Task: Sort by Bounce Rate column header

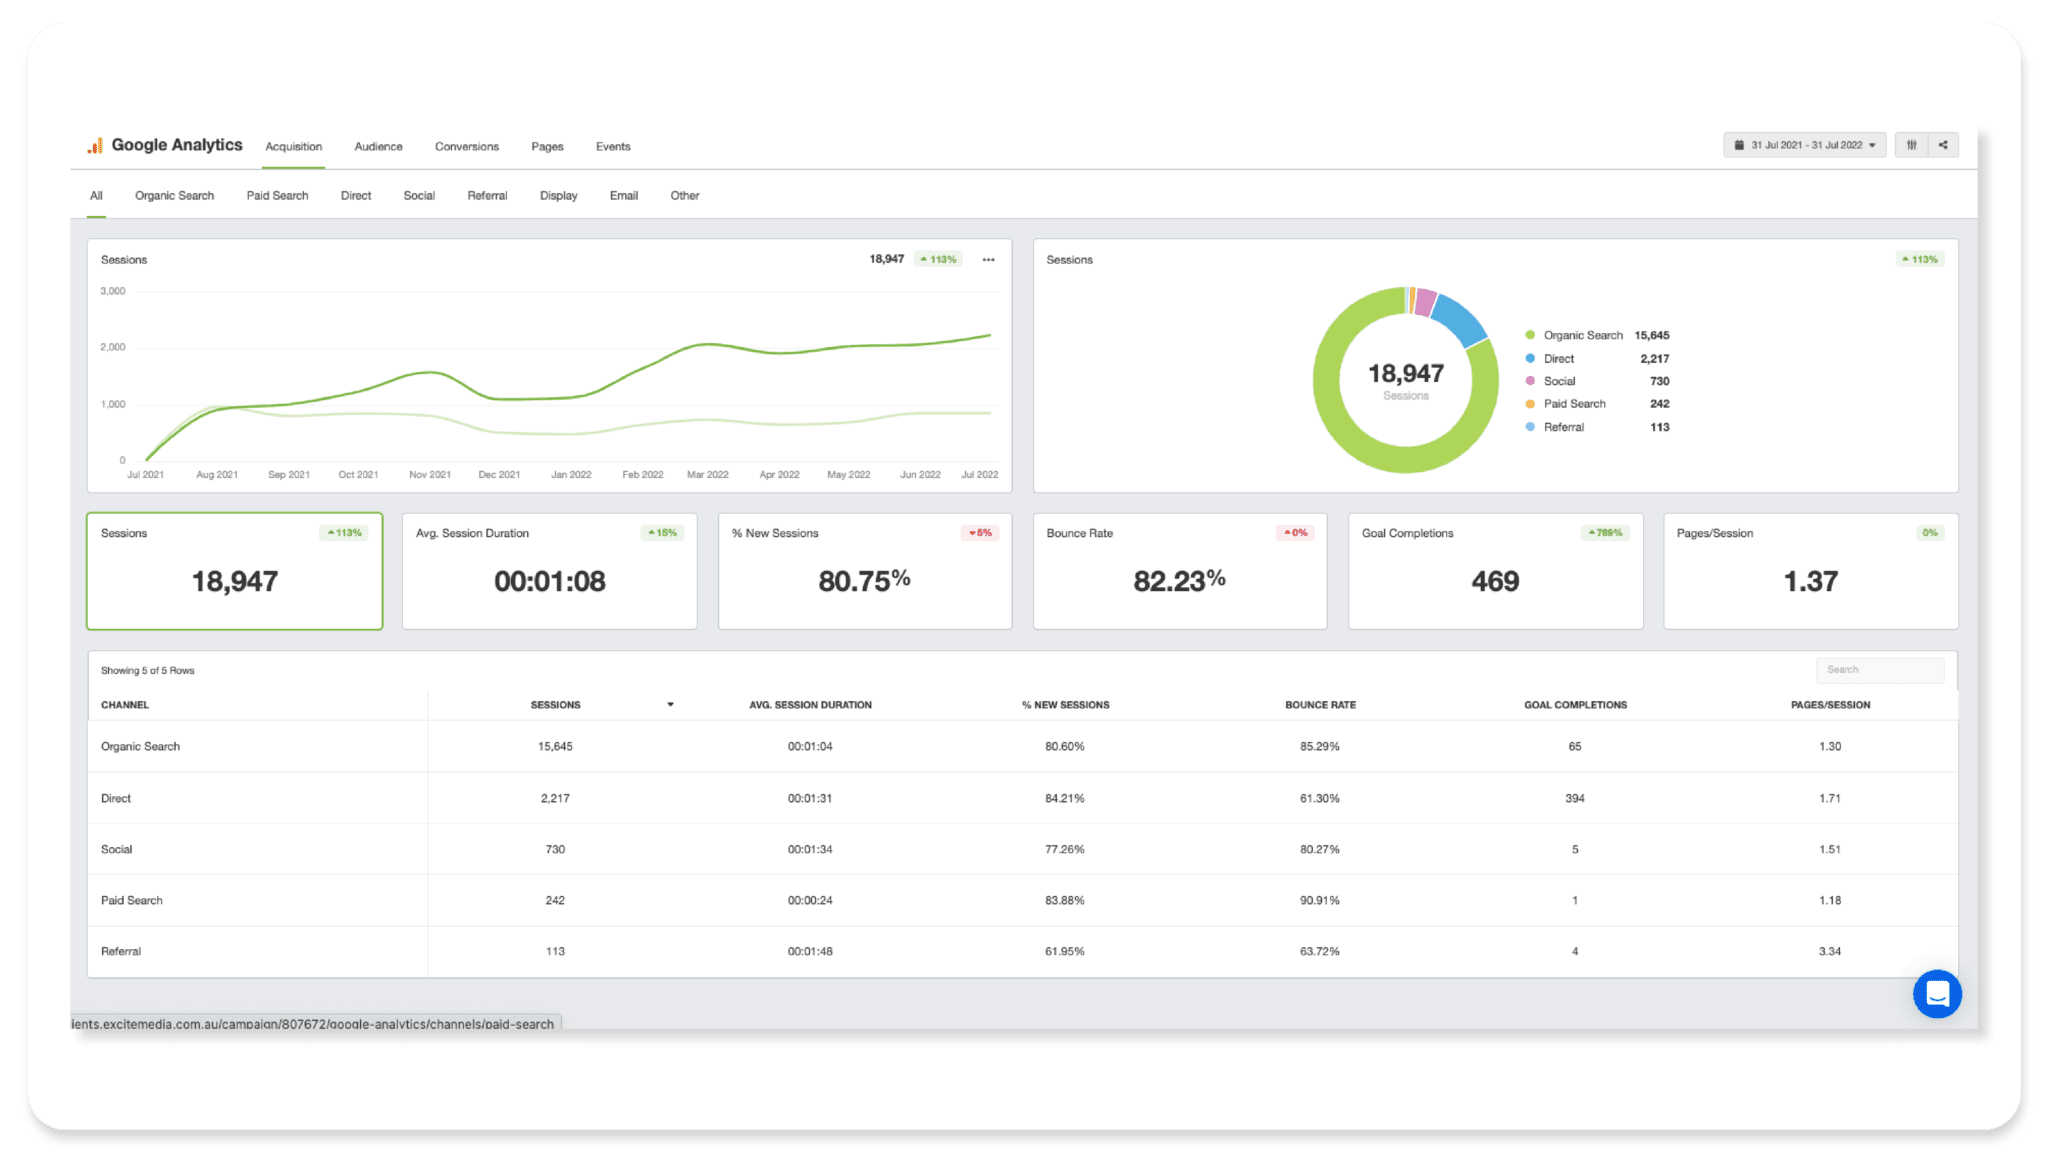Action: (x=1320, y=705)
